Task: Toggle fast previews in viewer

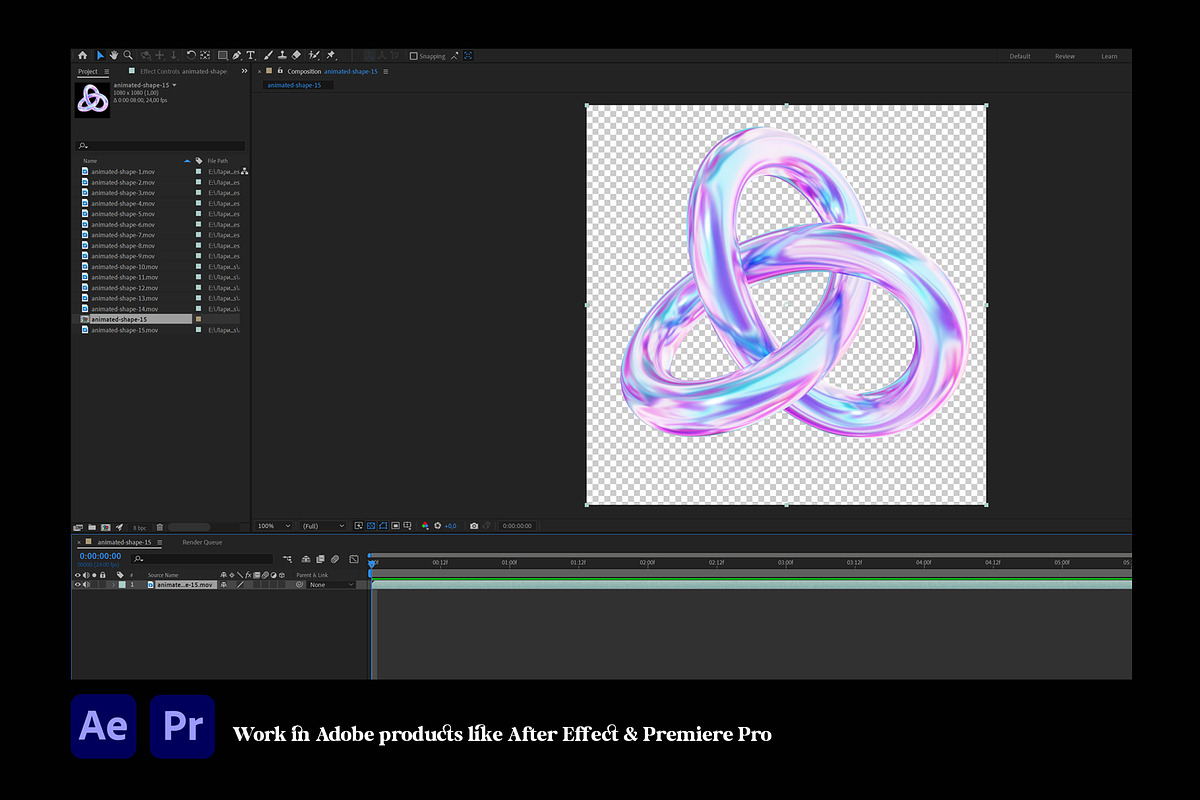Action: tap(358, 526)
